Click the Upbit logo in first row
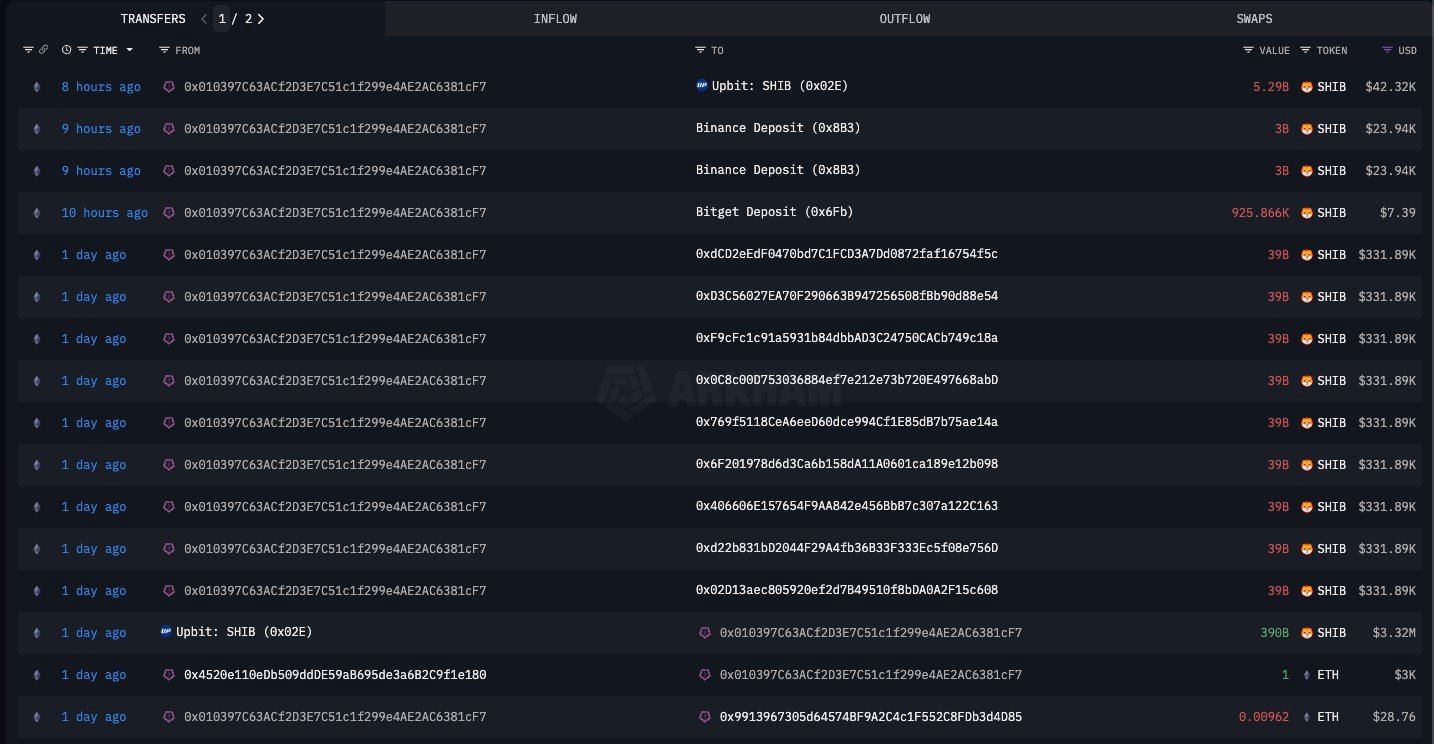 (x=702, y=86)
